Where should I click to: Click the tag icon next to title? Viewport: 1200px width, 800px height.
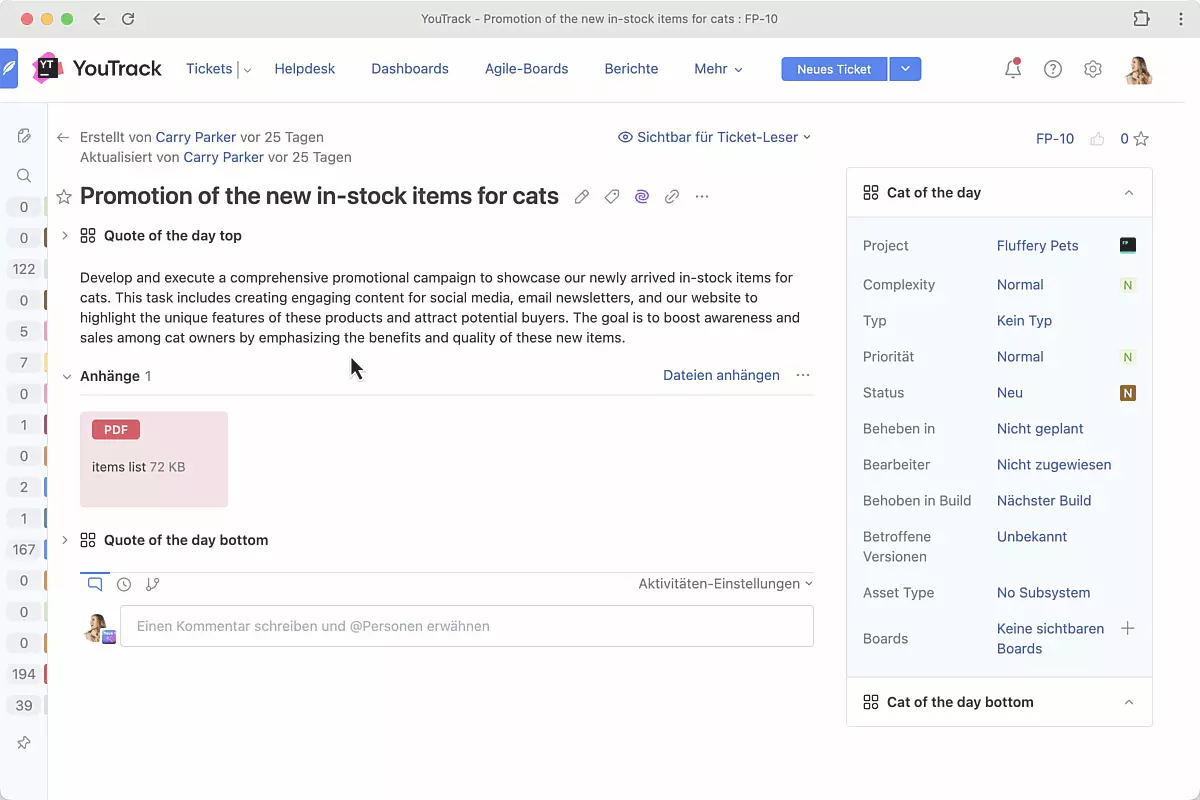[612, 197]
